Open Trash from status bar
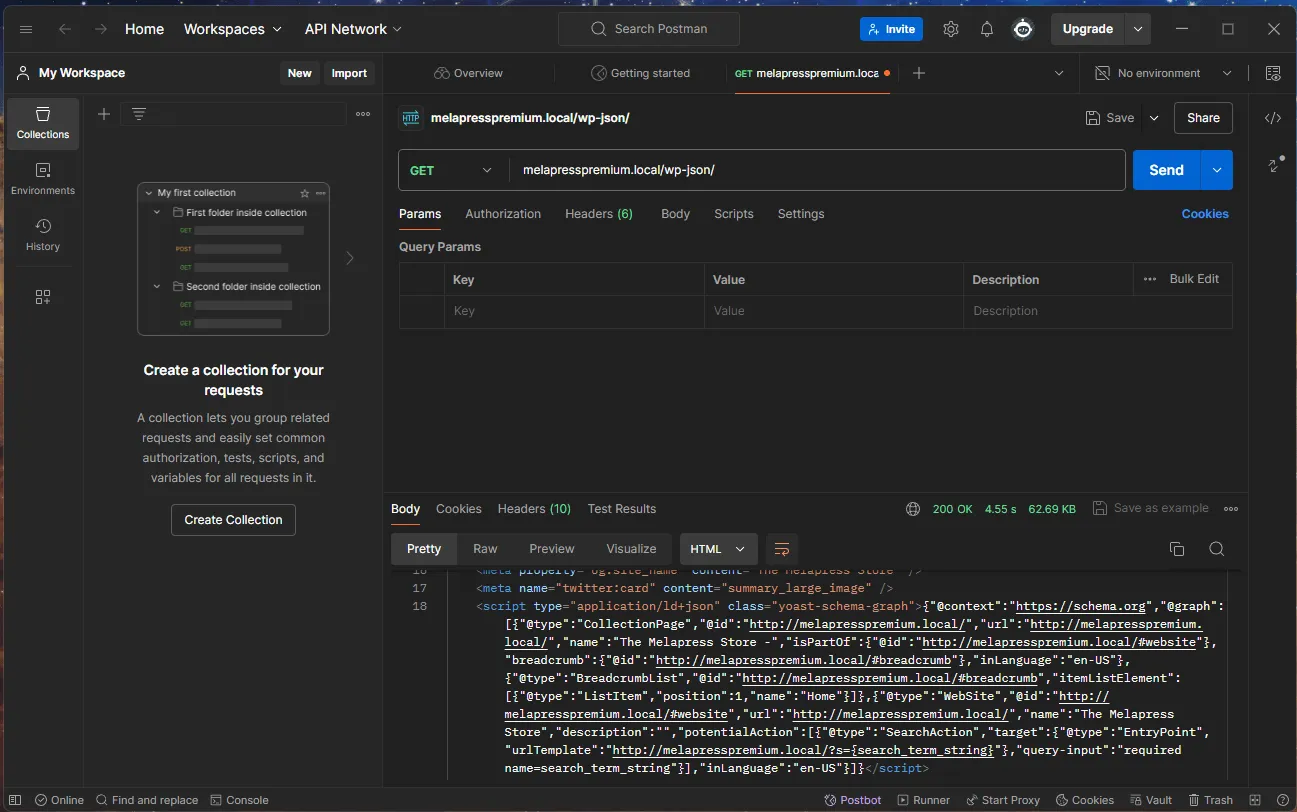Image resolution: width=1297 pixels, height=812 pixels. 1209,800
